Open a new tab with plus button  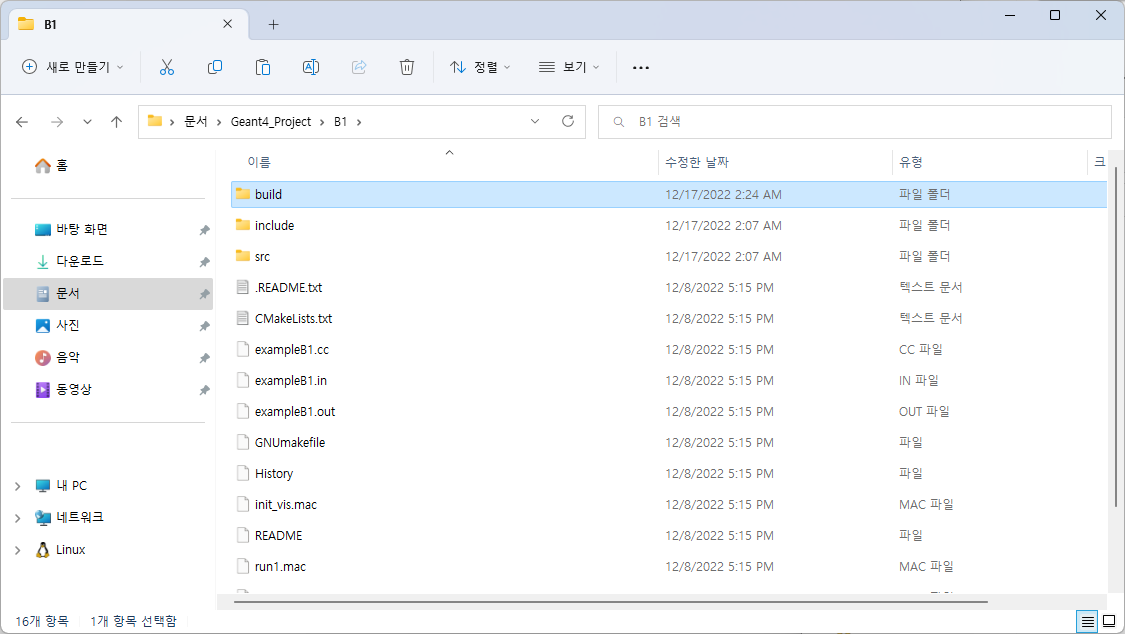(273, 24)
